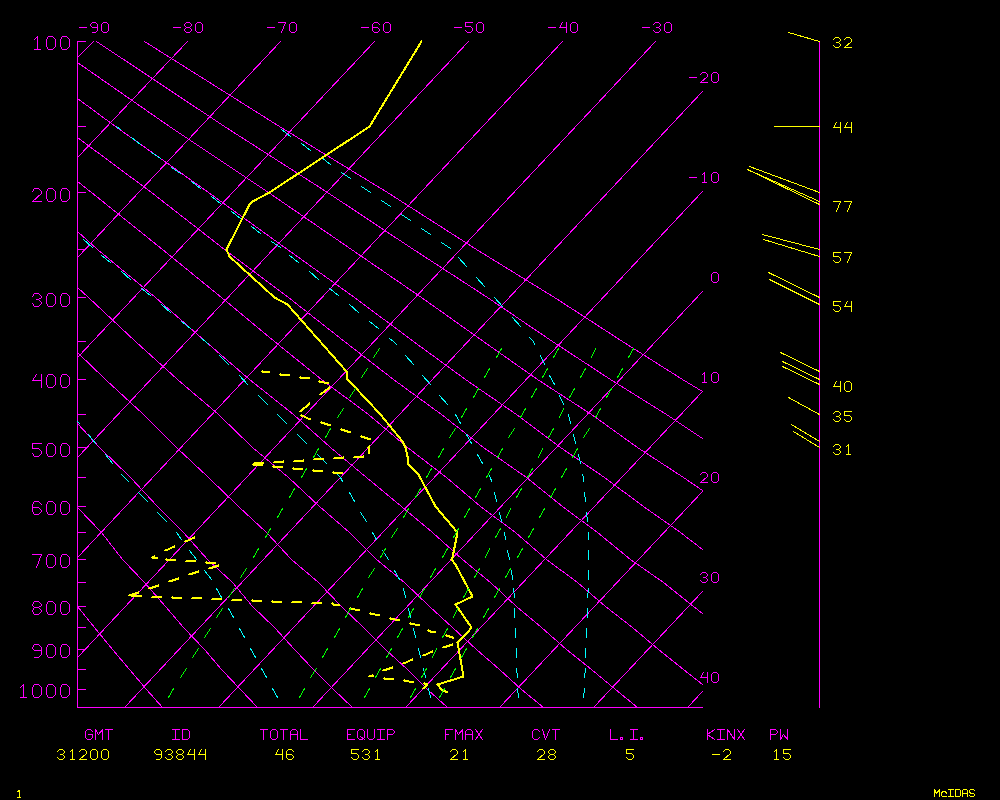Click the McIDAS label in bottom corner
This screenshot has height=800, width=1000.
click(x=953, y=793)
